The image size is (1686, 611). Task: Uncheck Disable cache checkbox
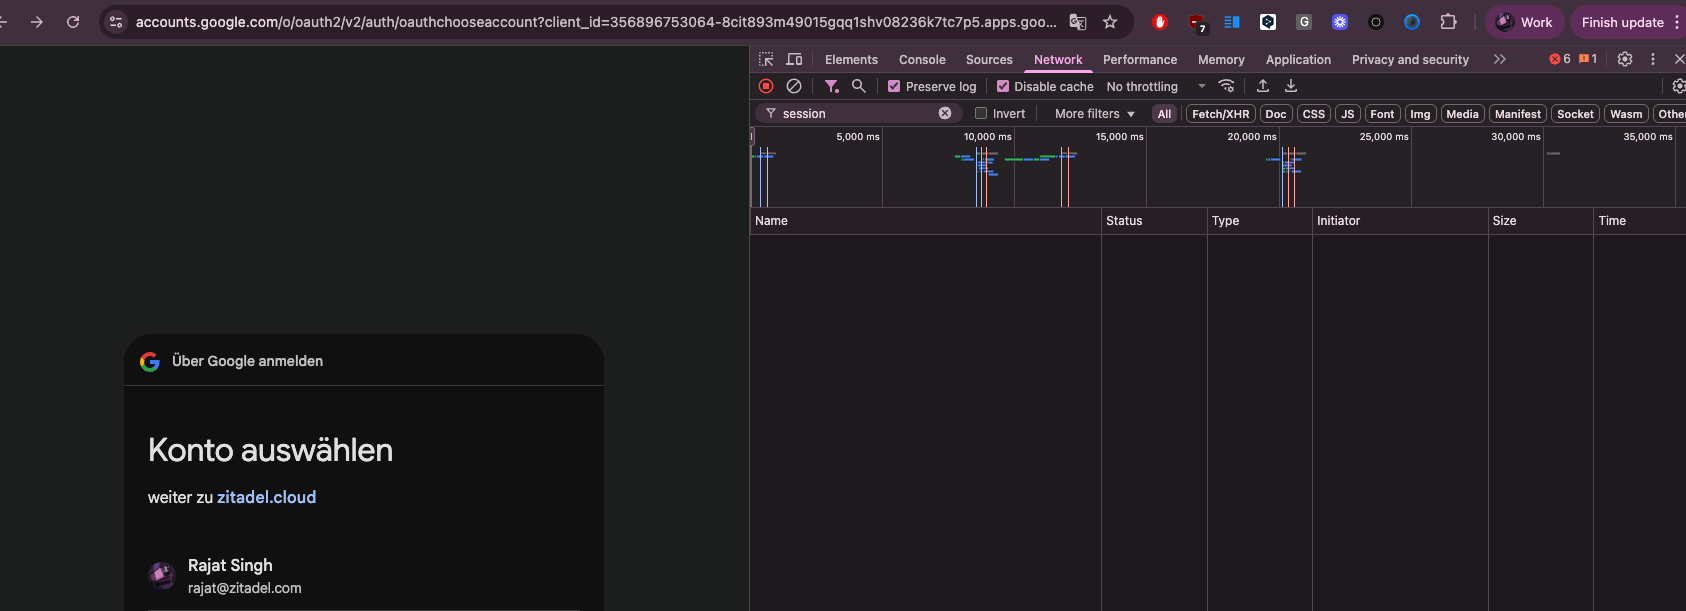coord(1003,86)
